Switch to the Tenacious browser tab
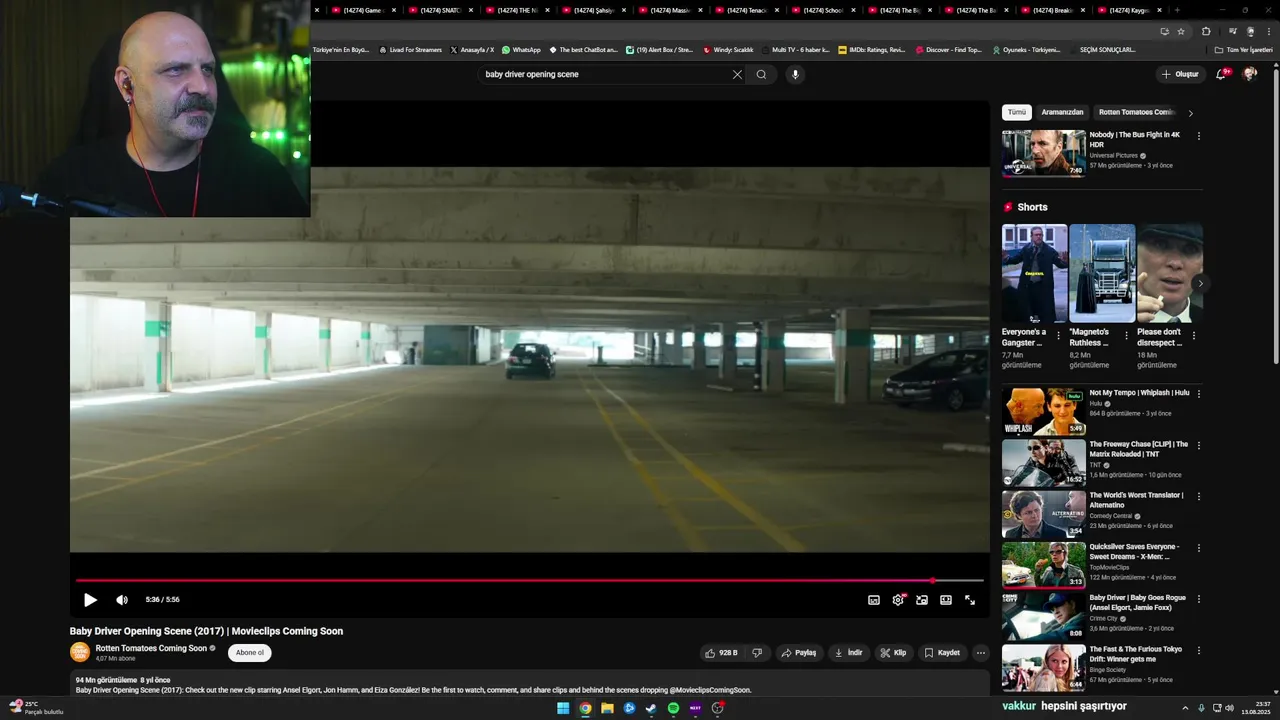This screenshot has height=720, width=1280. click(x=746, y=10)
